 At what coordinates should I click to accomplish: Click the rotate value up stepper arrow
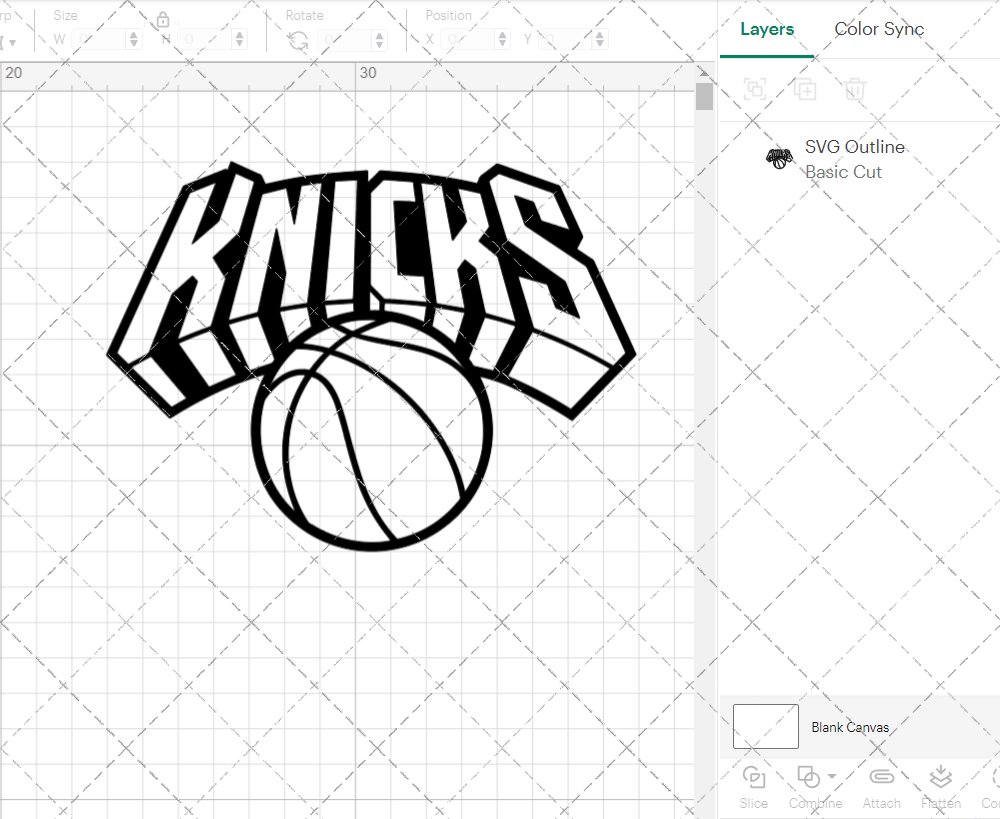point(378,35)
